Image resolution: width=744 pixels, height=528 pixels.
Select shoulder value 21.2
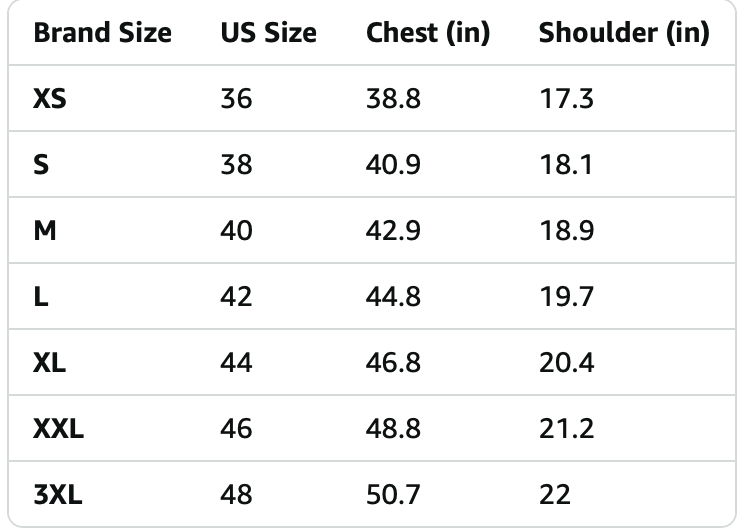point(567,428)
